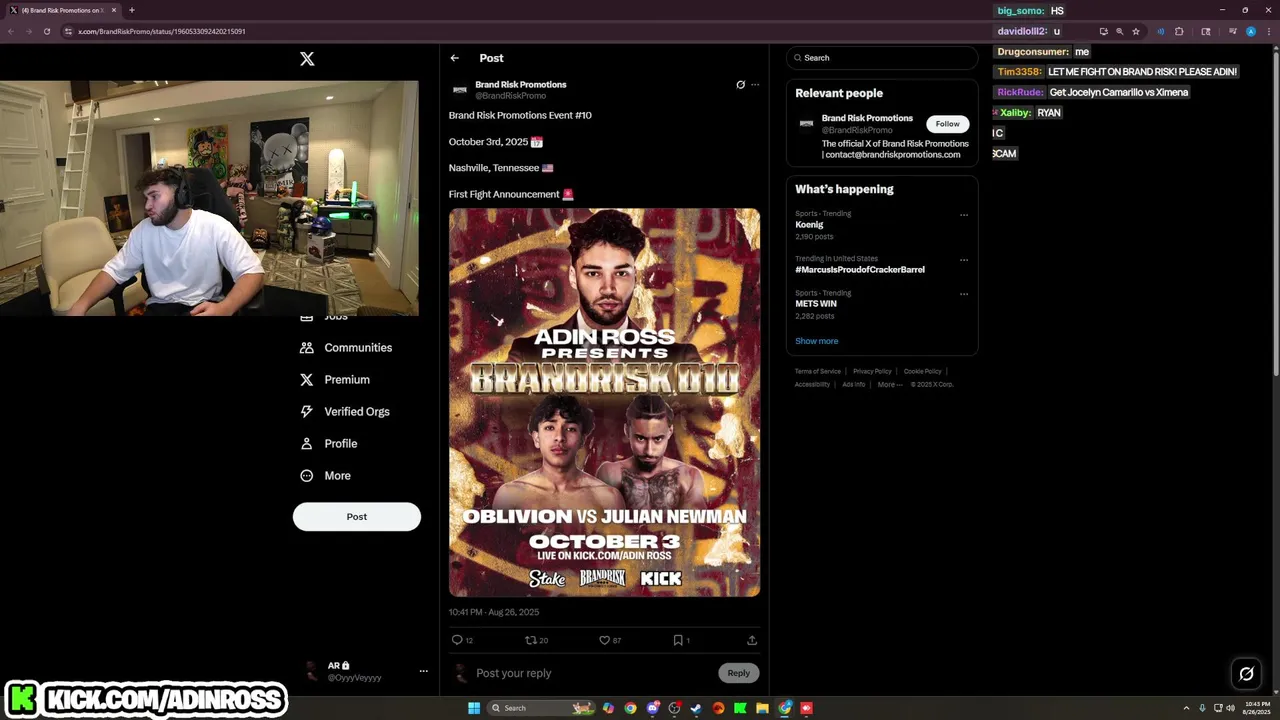Image resolution: width=1280 pixels, height=720 pixels.
Task: Open the Windows Start menu
Action: 474,708
